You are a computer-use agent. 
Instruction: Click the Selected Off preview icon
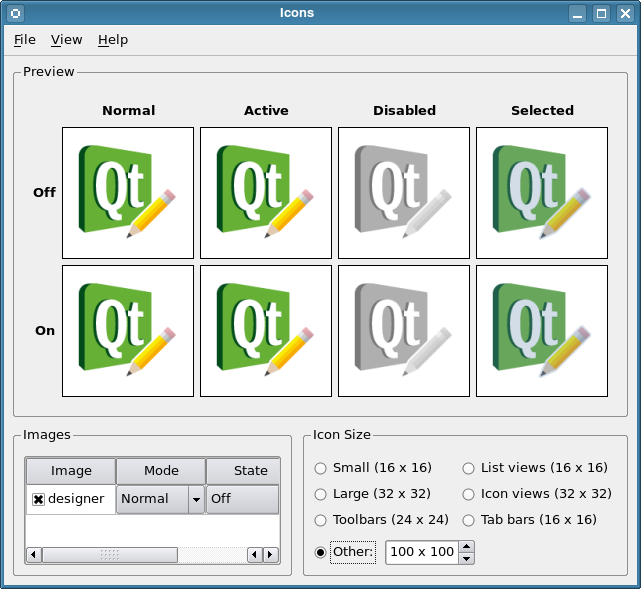[x=542, y=193]
